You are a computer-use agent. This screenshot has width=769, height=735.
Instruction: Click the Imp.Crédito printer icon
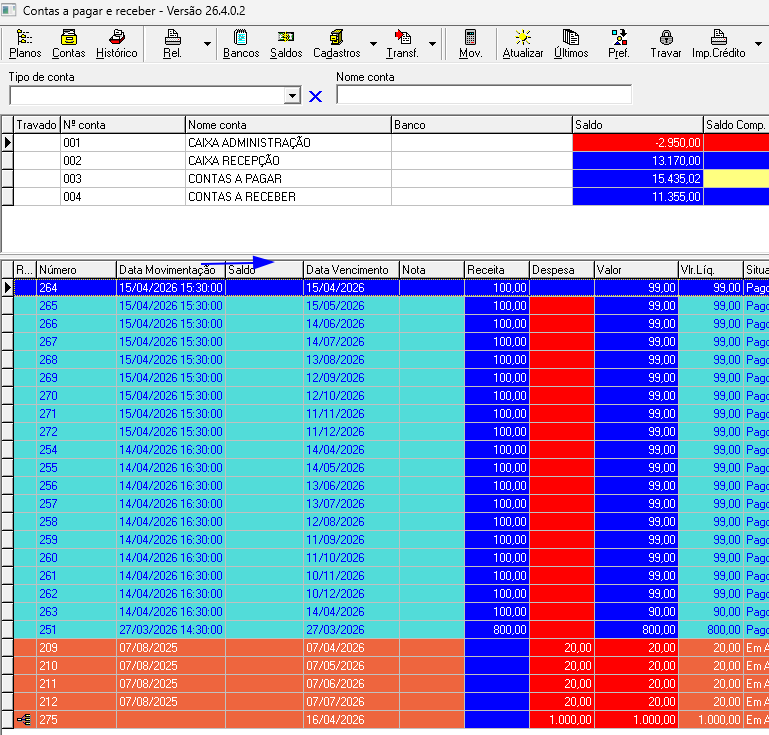(x=718, y=44)
